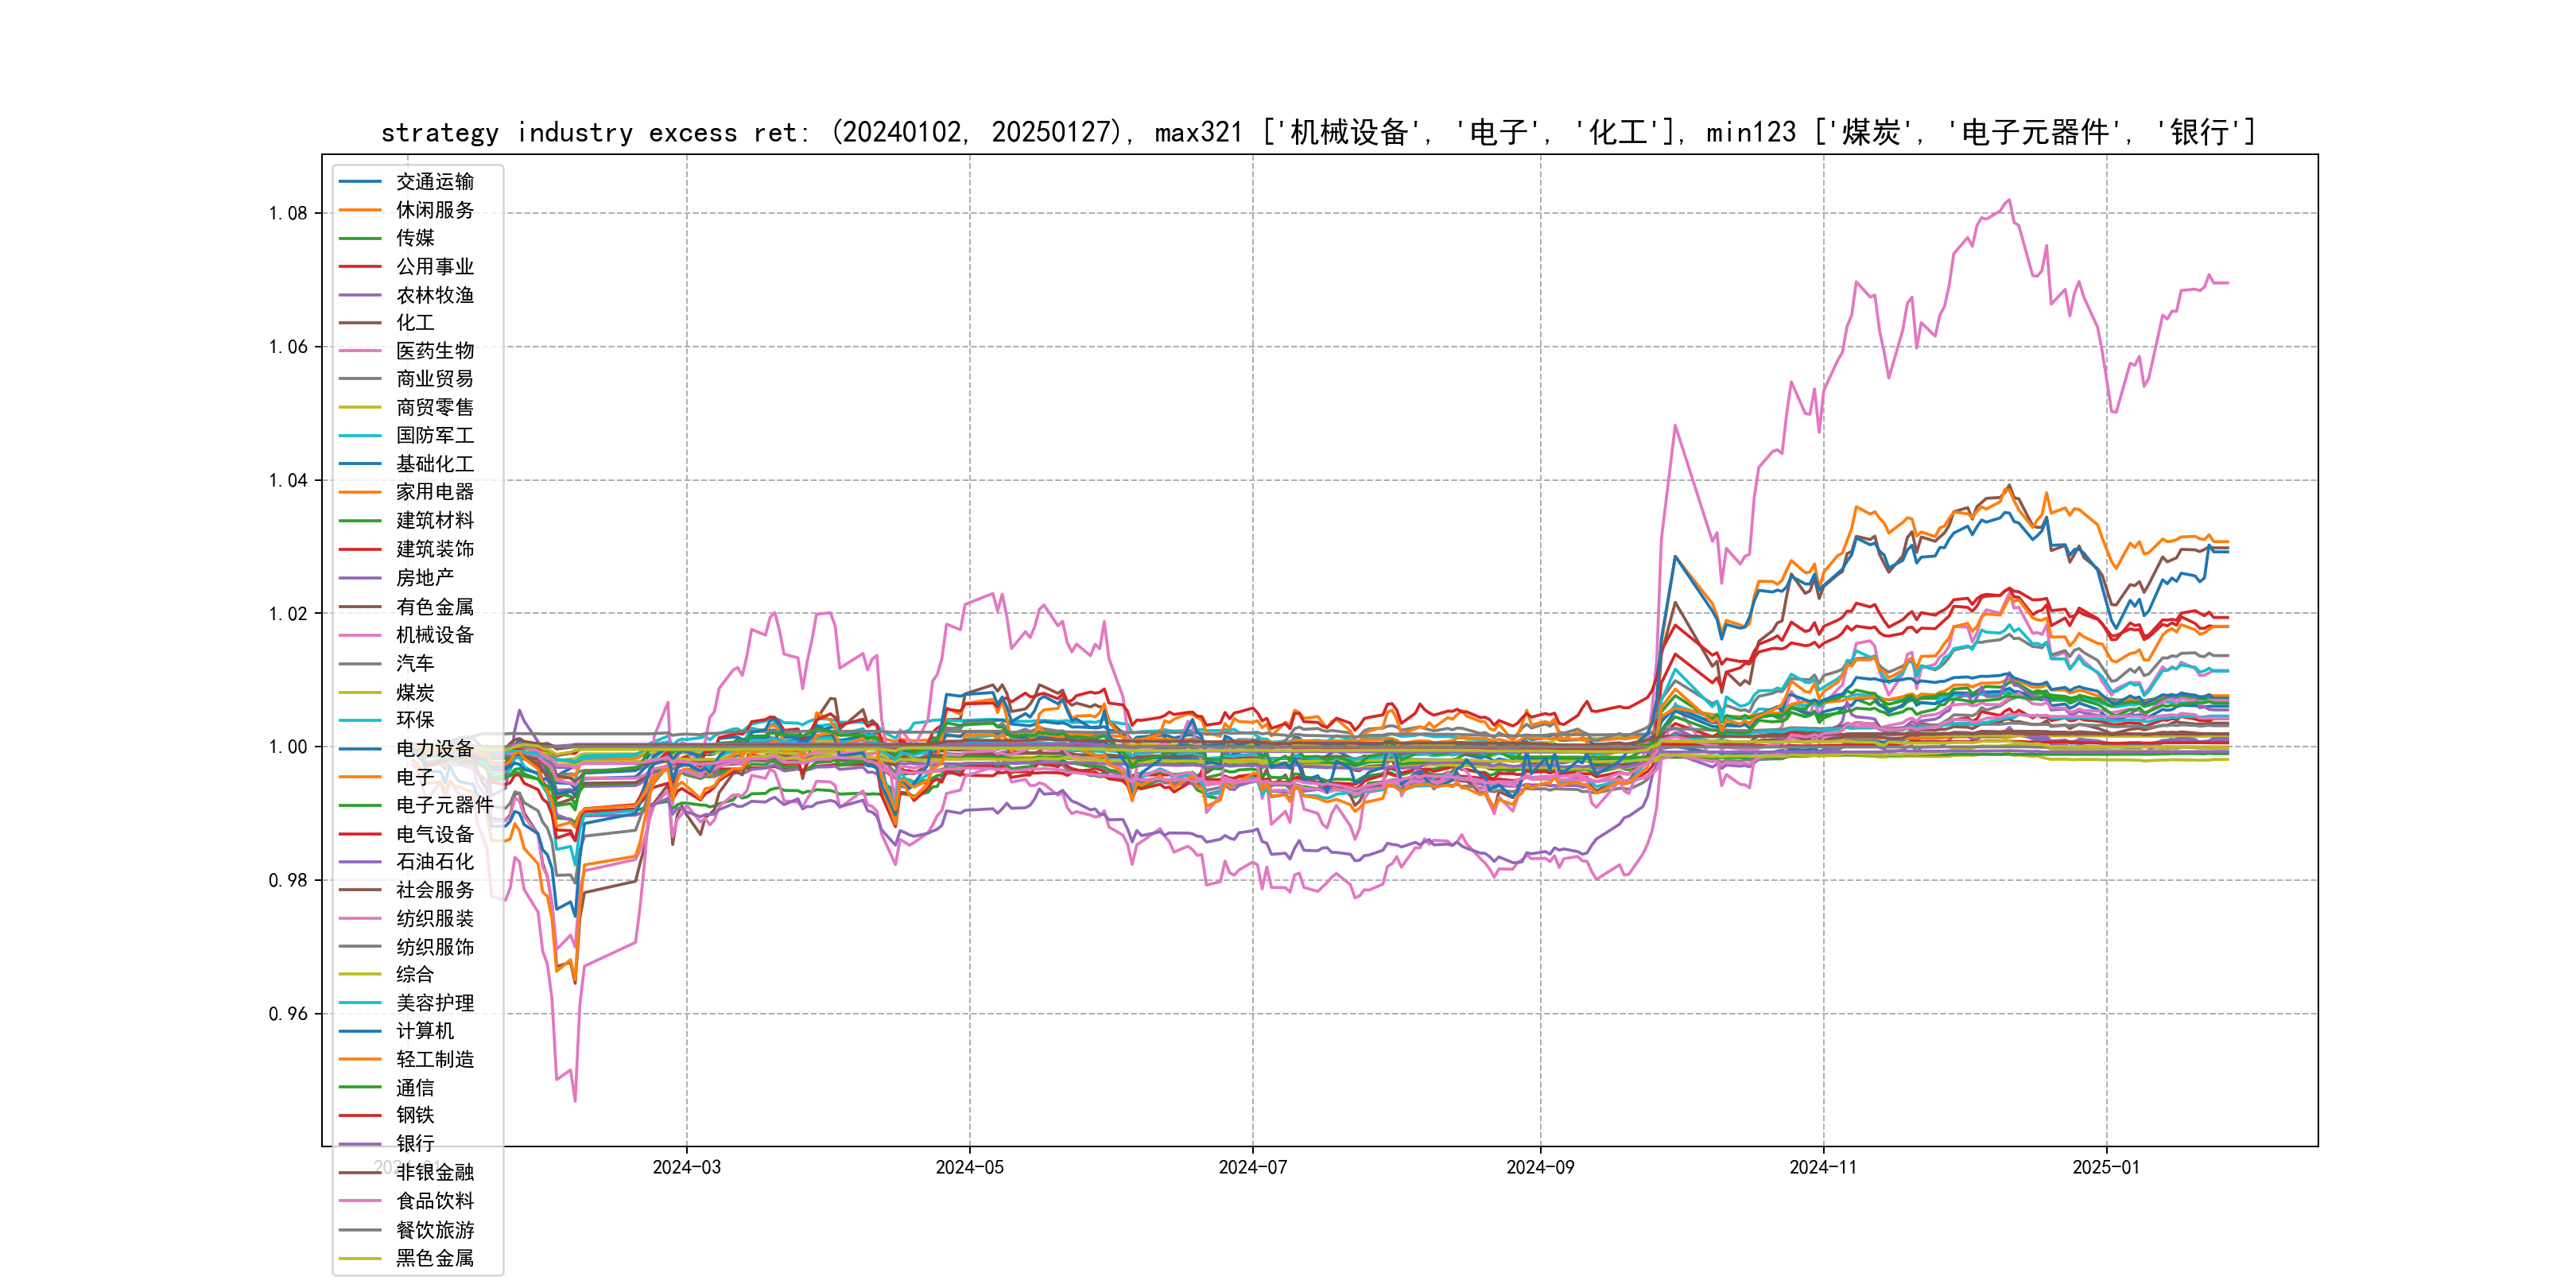Click the 2024-03 x-axis date label

click(x=686, y=1167)
